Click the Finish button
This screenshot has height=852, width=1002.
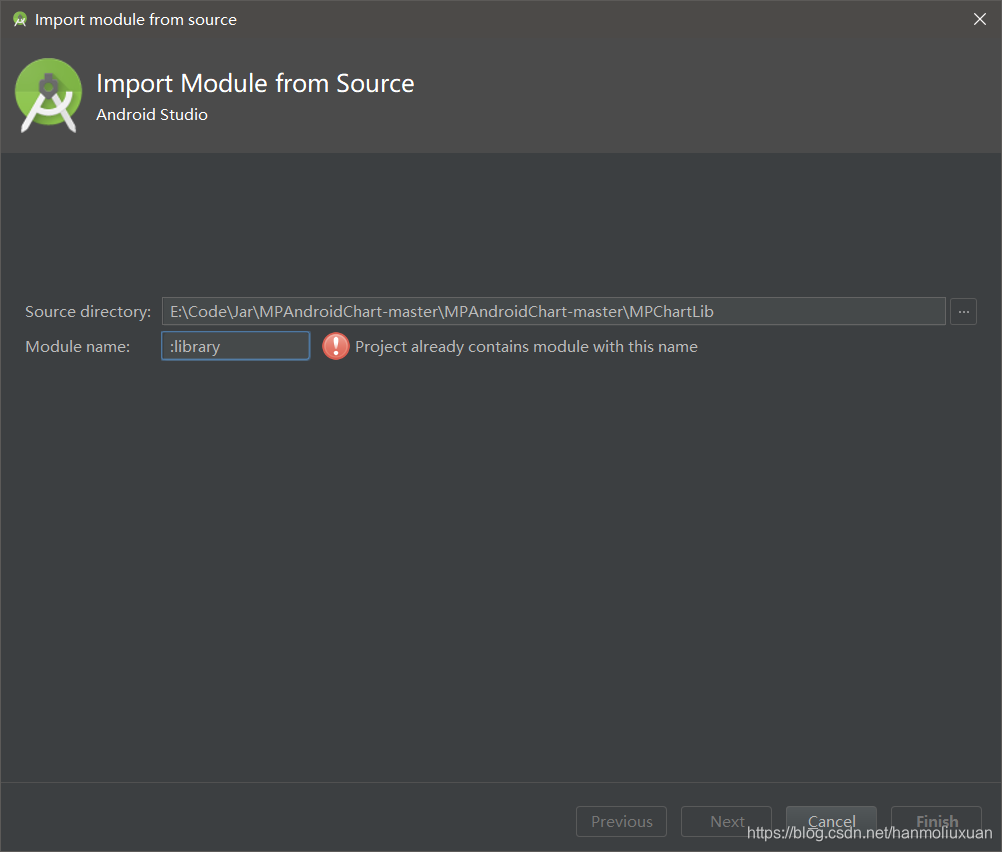(x=936, y=821)
